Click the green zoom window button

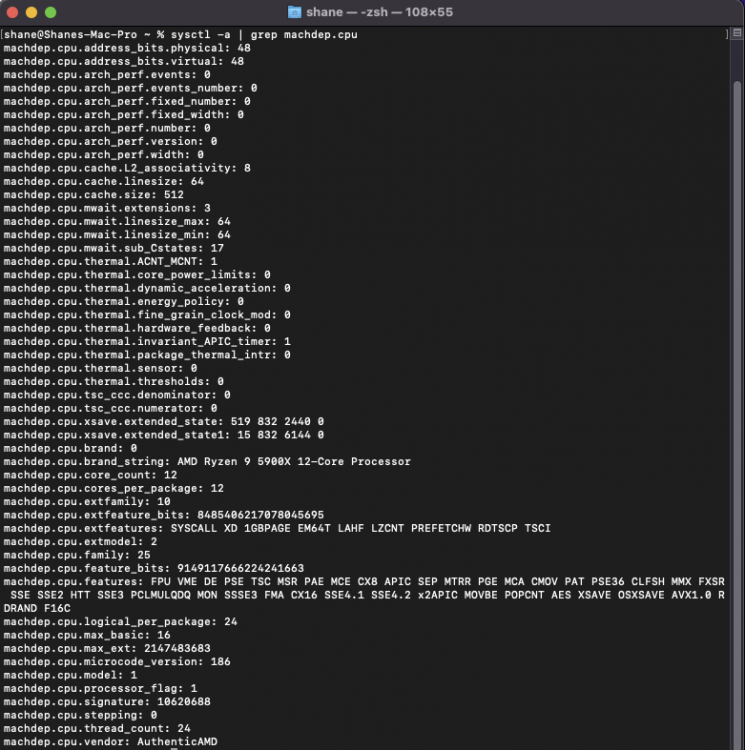(x=51, y=12)
